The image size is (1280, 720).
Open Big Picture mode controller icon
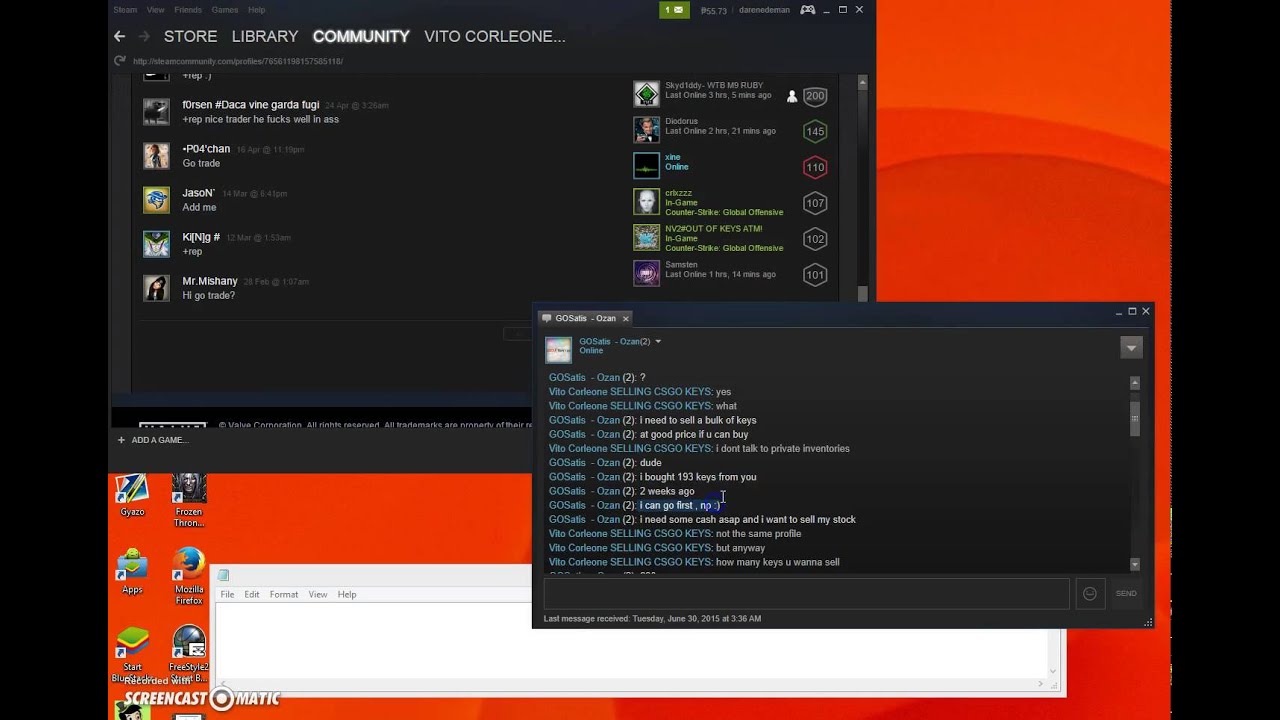[x=806, y=10]
